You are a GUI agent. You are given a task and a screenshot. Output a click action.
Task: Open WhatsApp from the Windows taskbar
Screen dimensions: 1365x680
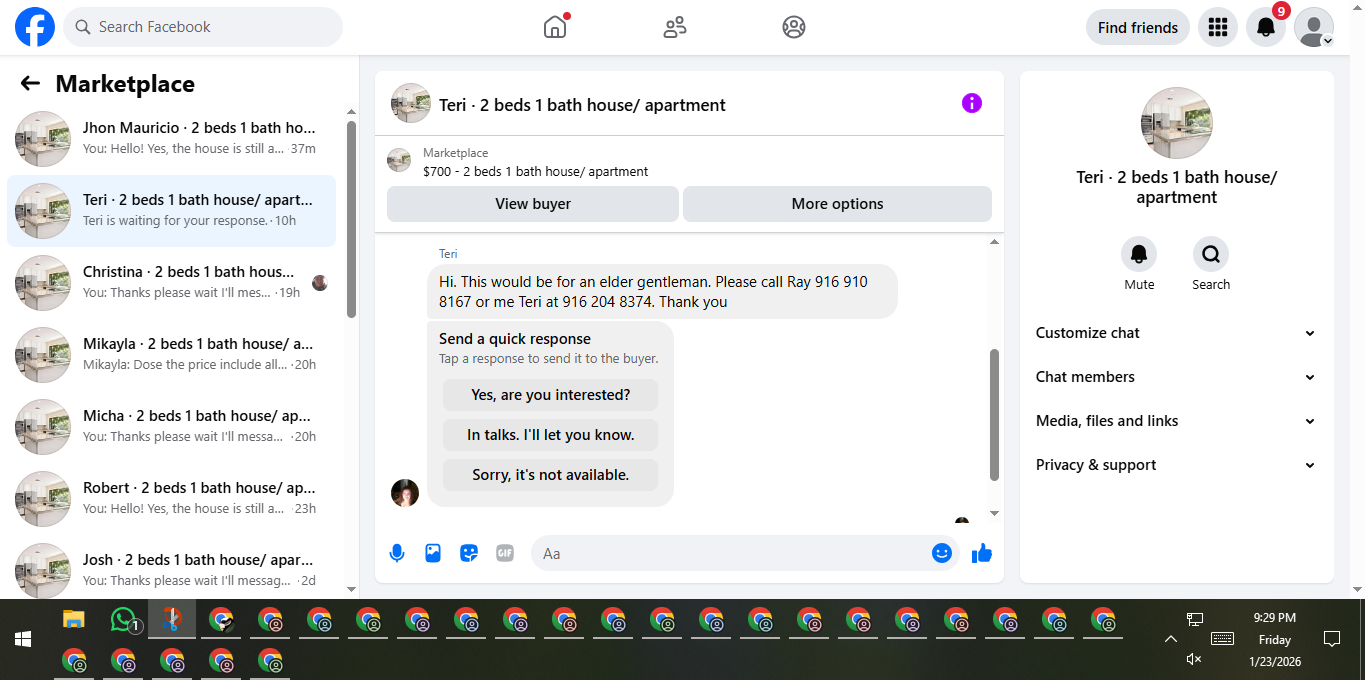pos(123,620)
